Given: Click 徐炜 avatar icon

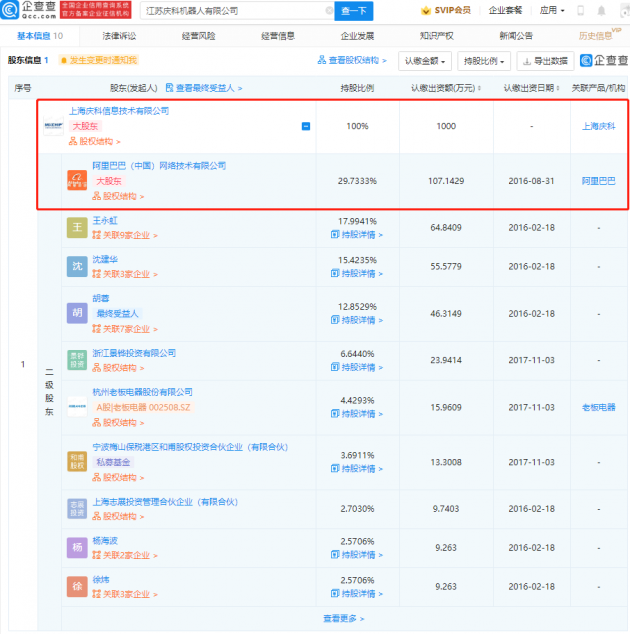Looking at the screenshot, I should pos(77,586).
